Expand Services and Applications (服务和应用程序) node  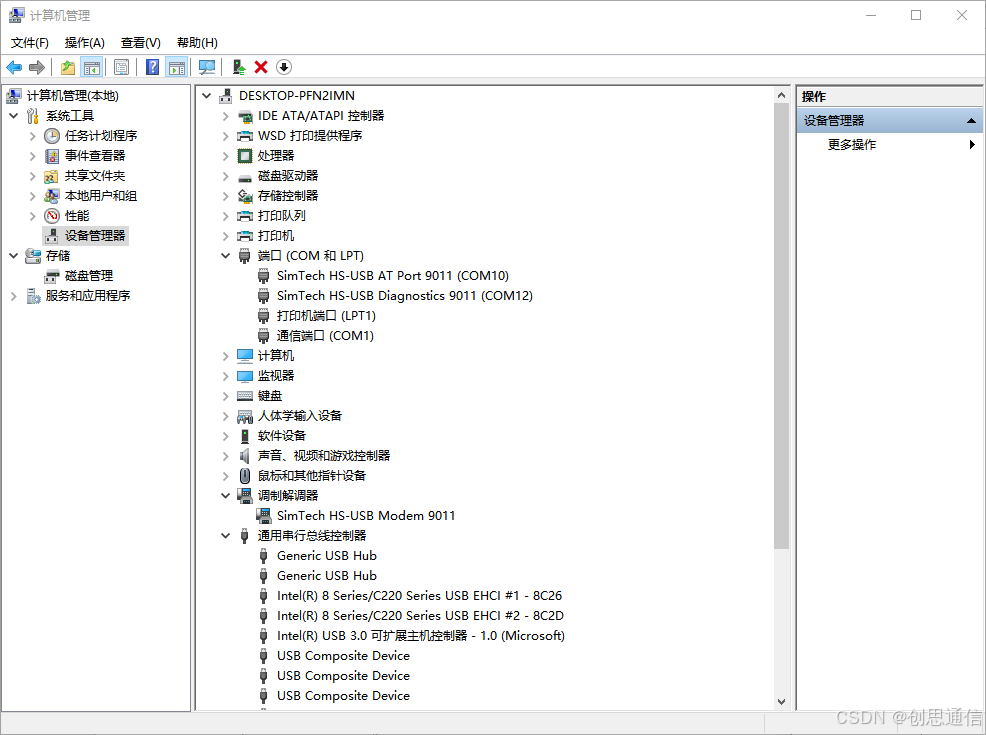click(13, 296)
